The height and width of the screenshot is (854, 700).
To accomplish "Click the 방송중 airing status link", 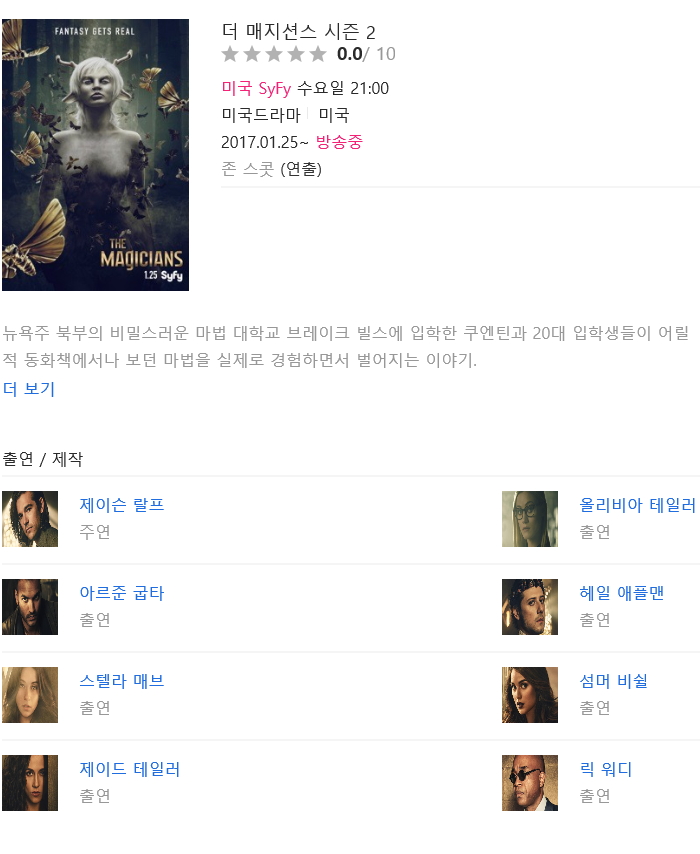I will (x=339, y=142).
